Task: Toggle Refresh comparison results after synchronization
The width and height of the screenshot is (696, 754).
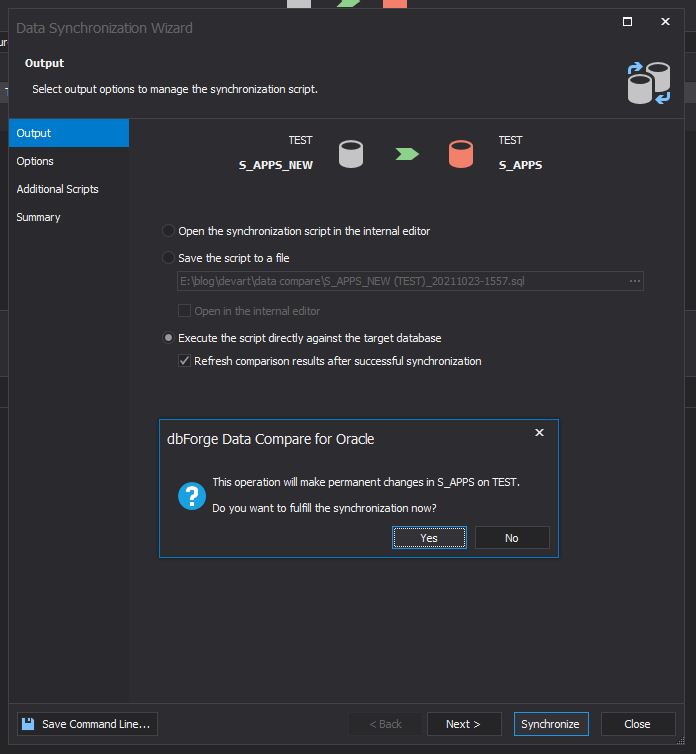Action: click(x=184, y=361)
